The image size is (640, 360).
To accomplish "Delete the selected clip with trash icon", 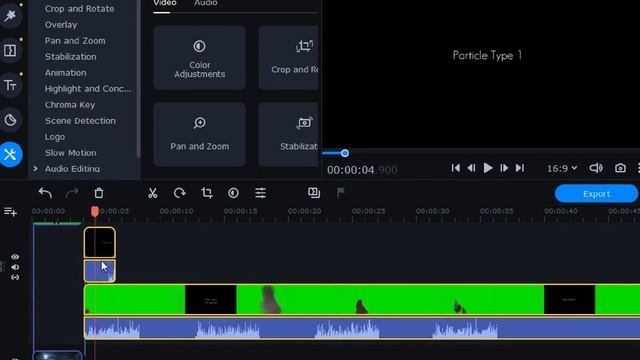I will pyautogui.click(x=99, y=193).
